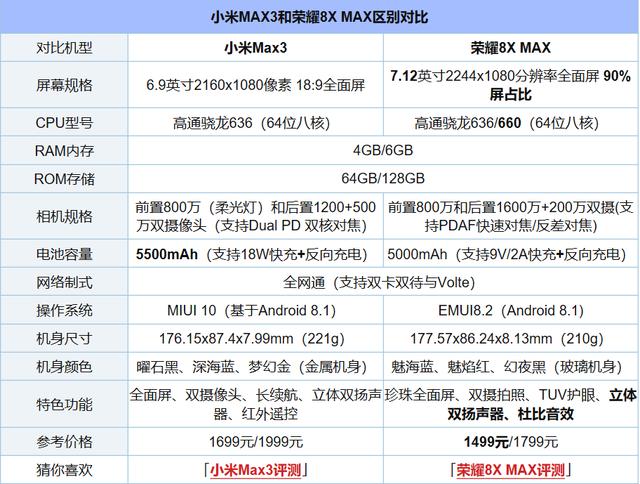Select the 屏幕规格 row label
This screenshot has width=640, height=484.
(x=64, y=85)
